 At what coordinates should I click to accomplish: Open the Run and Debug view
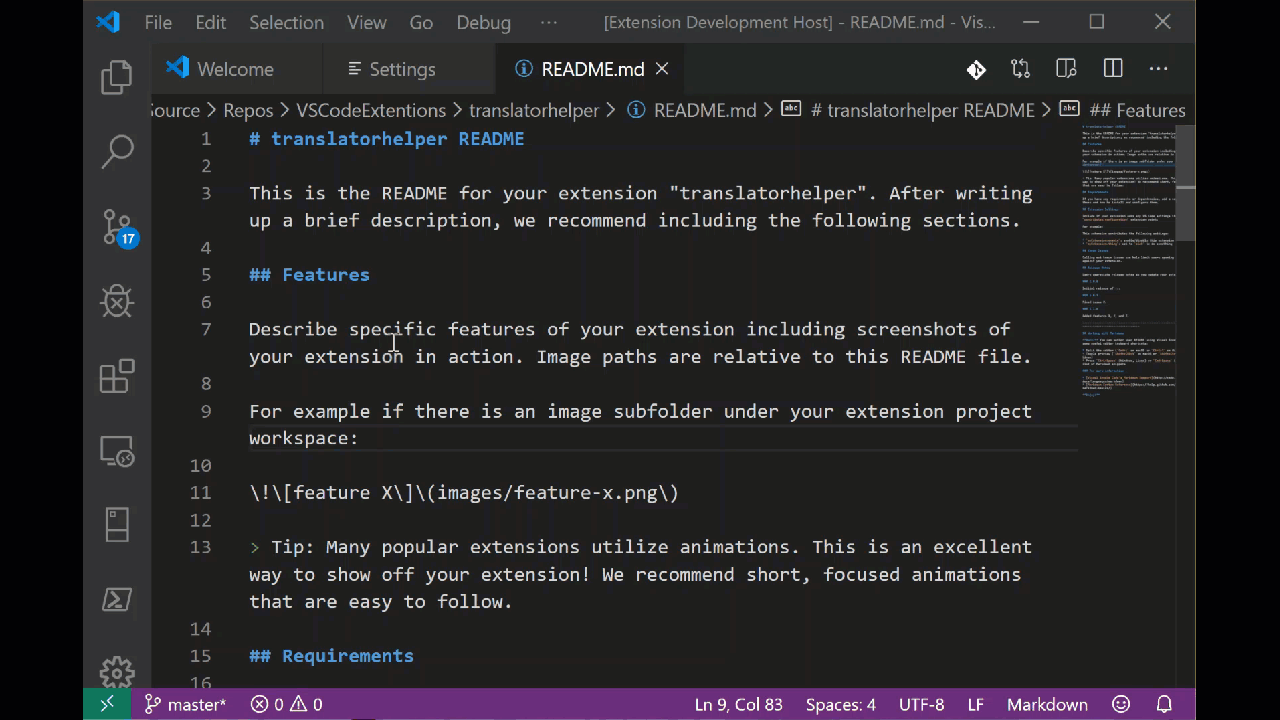[x=117, y=301]
